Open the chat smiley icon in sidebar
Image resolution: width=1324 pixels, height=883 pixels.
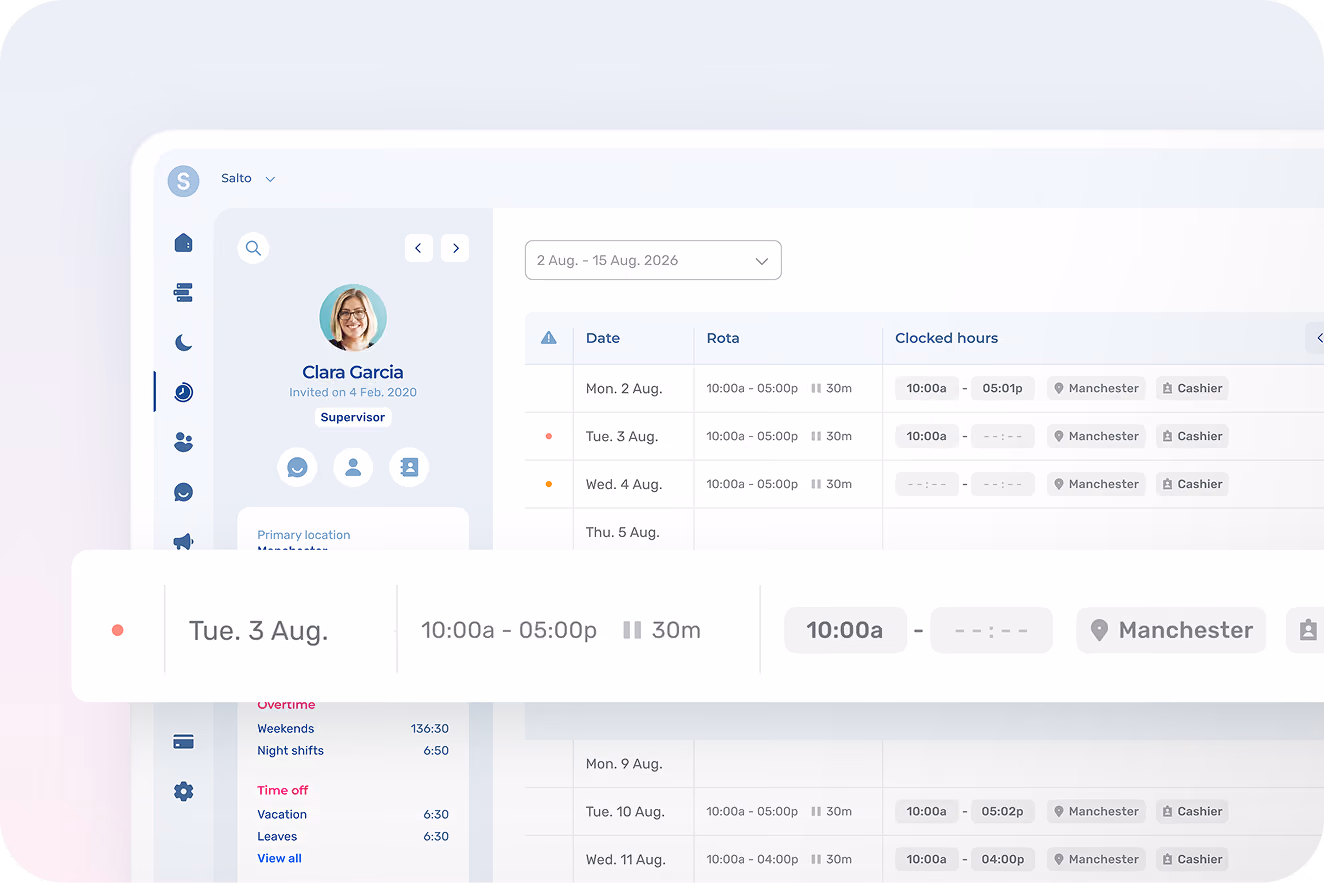pyautogui.click(x=183, y=492)
